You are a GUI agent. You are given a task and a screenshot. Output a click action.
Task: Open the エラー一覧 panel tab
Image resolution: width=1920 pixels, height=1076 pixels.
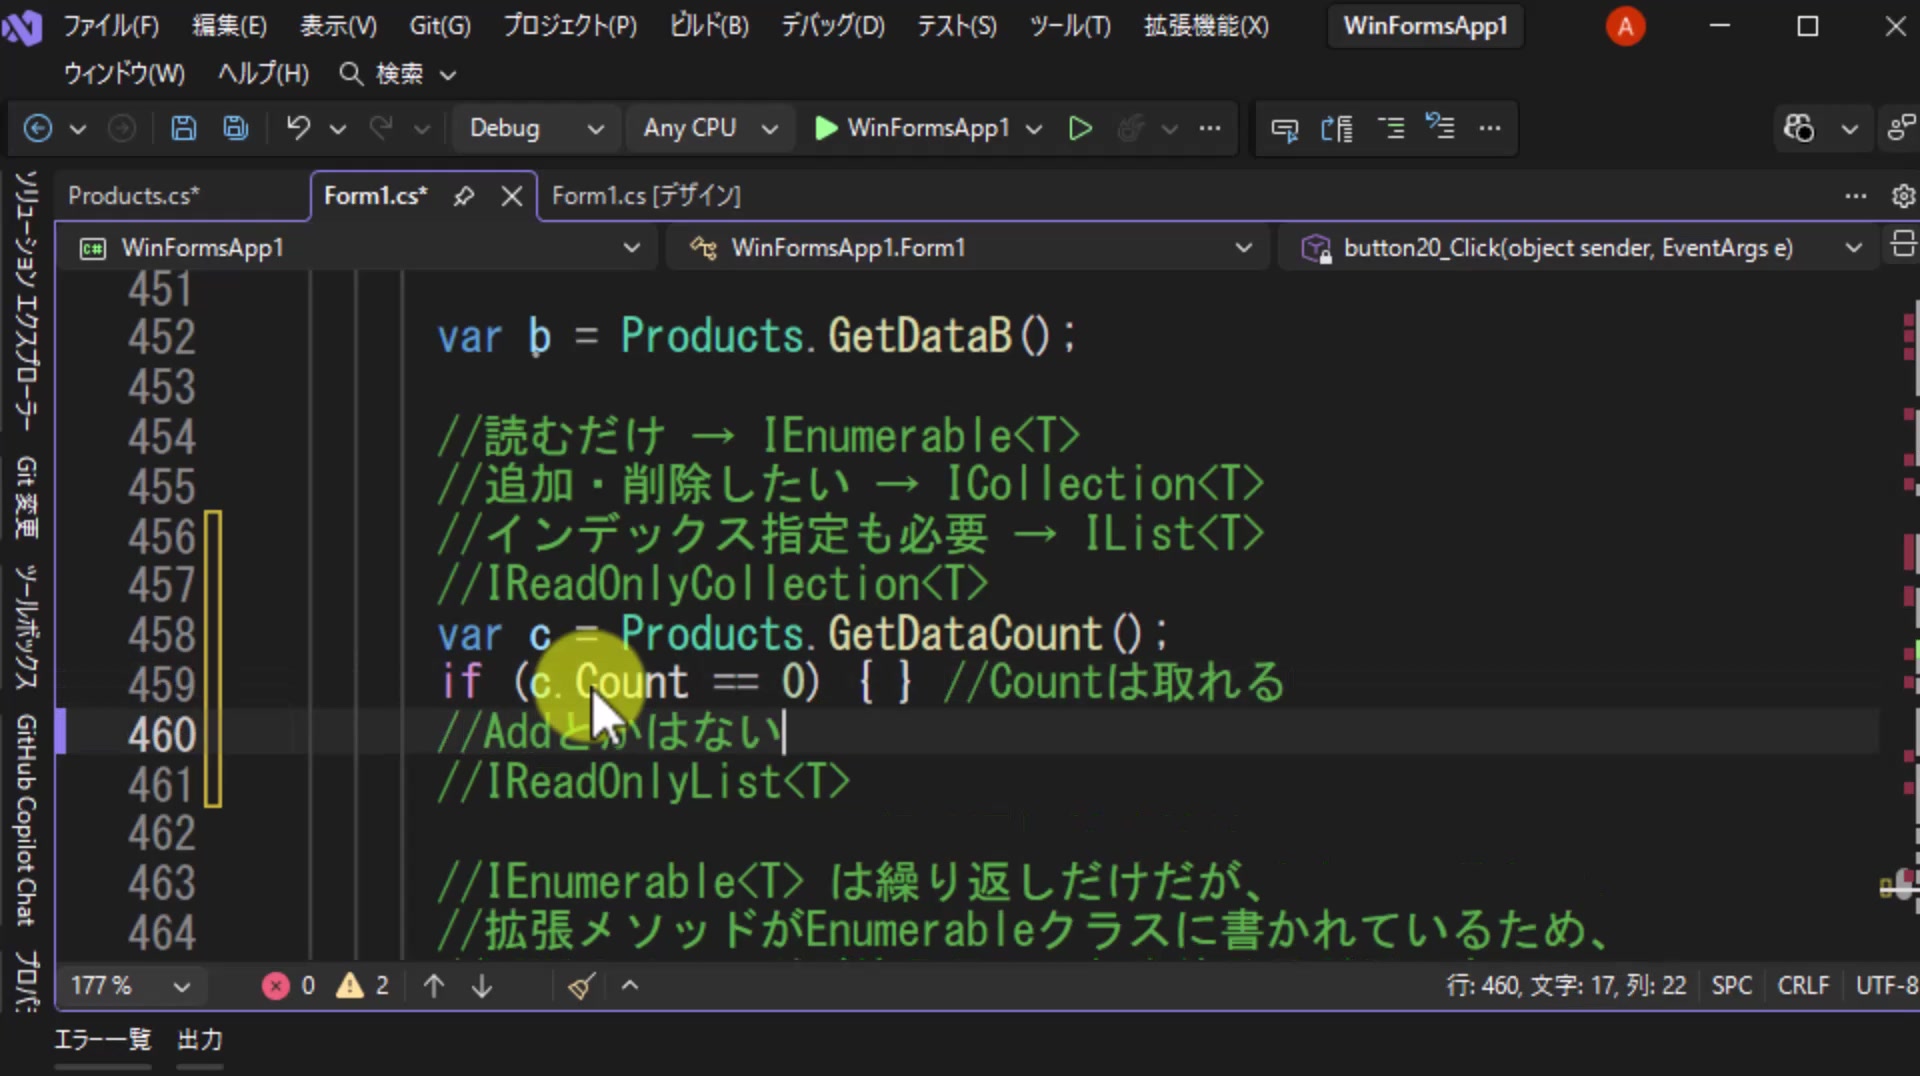tap(102, 1040)
